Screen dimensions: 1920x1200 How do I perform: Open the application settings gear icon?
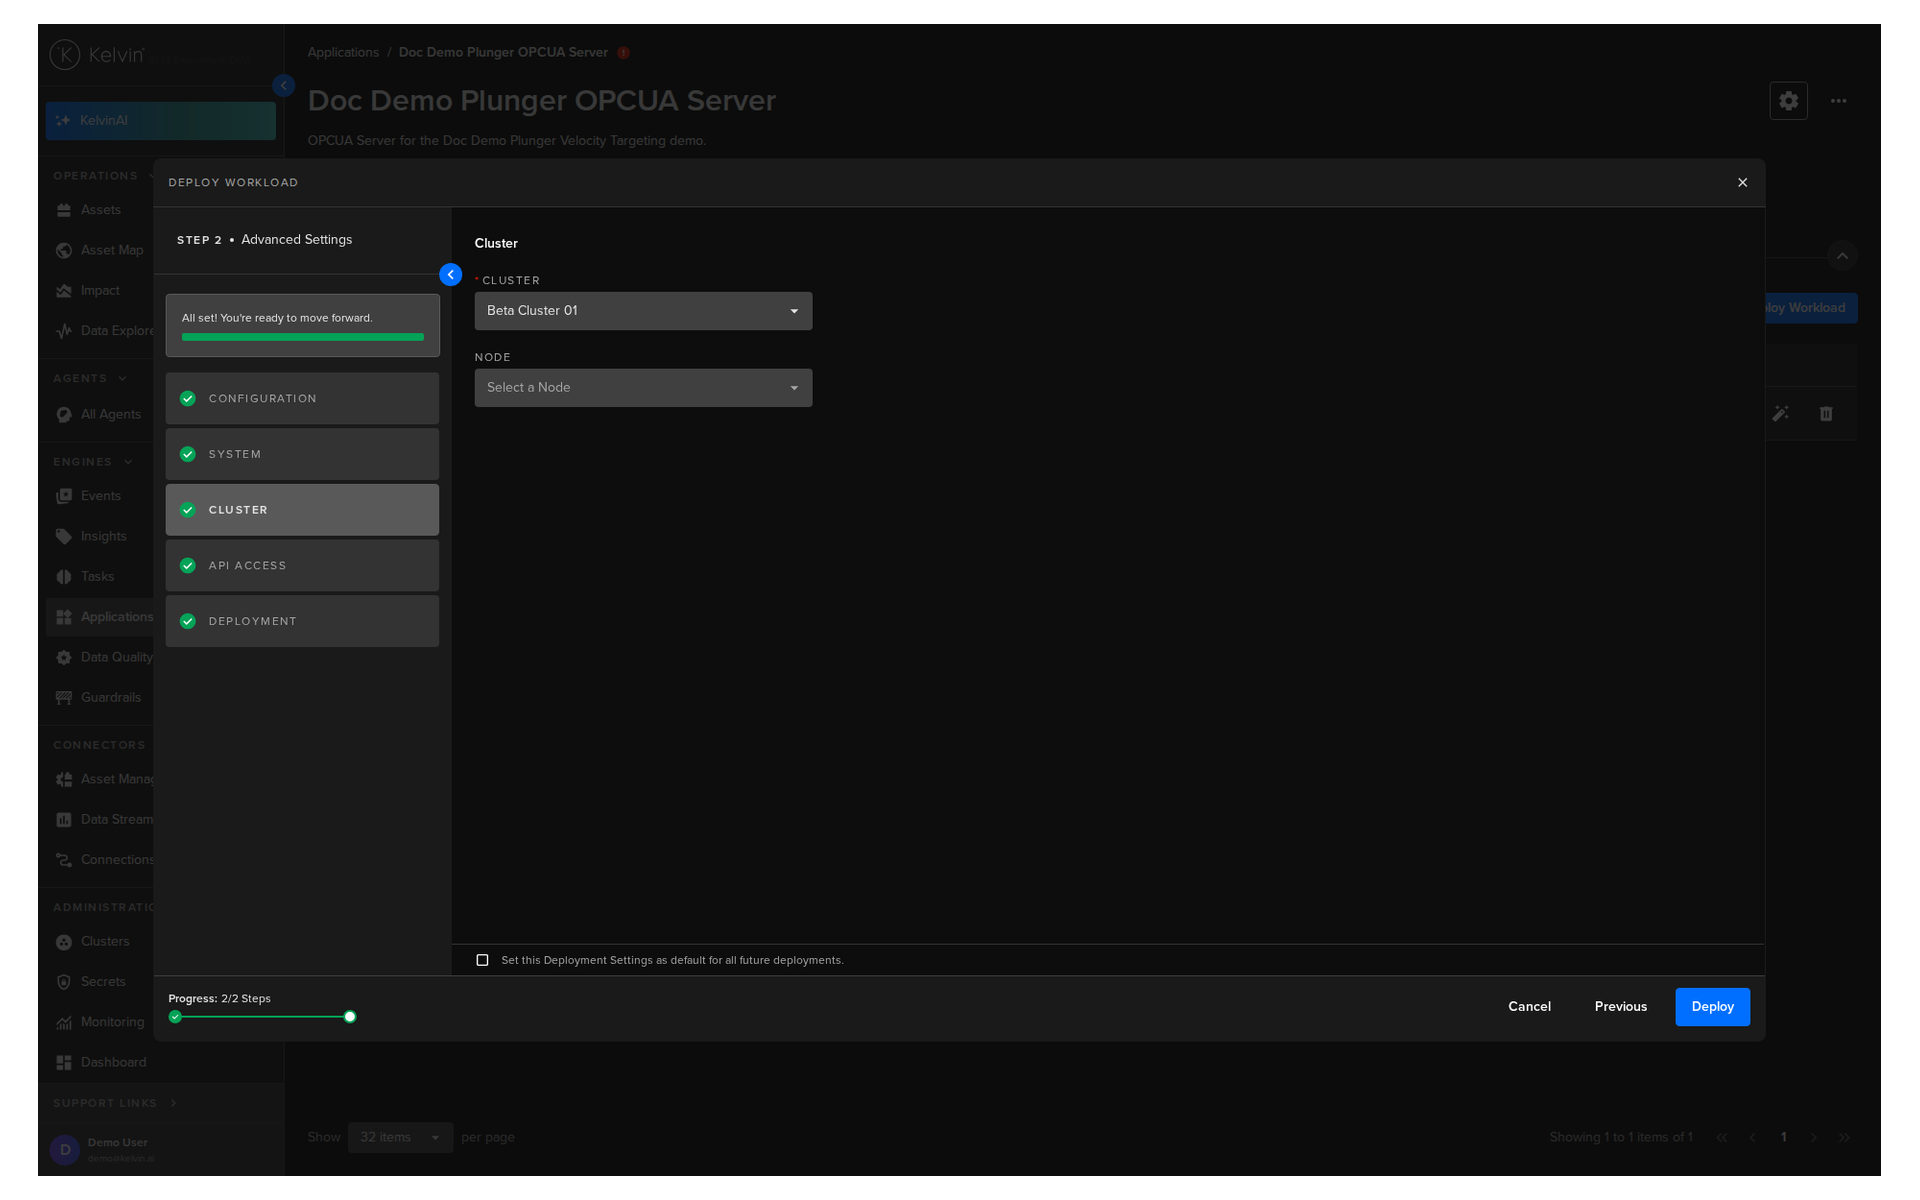tap(1788, 101)
